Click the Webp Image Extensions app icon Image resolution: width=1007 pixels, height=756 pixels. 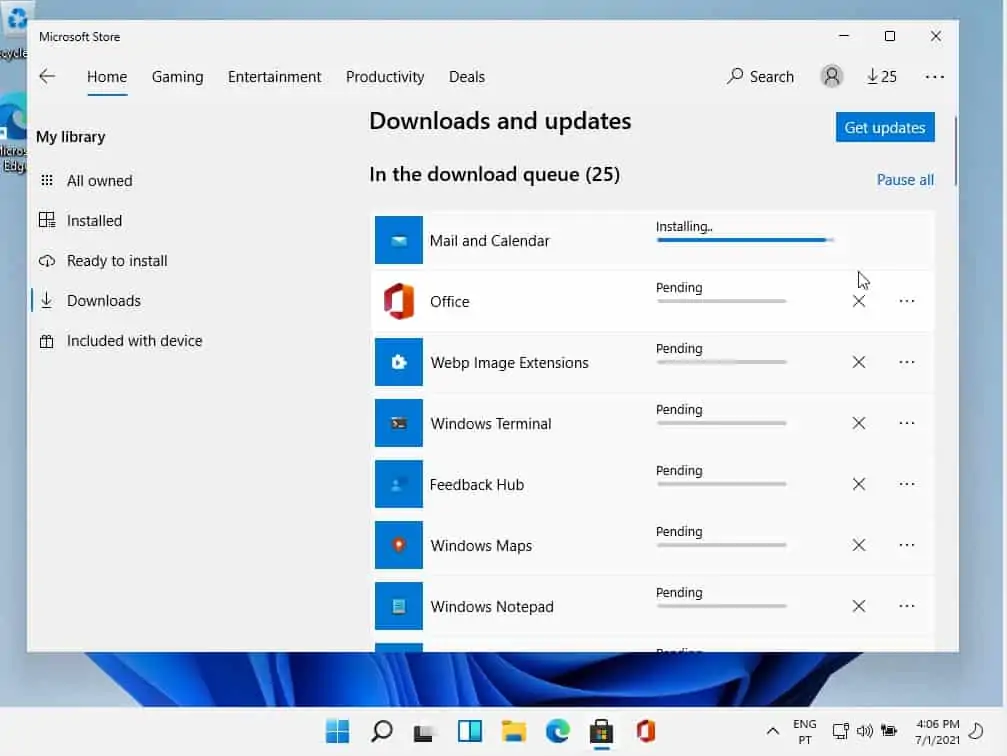399,362
